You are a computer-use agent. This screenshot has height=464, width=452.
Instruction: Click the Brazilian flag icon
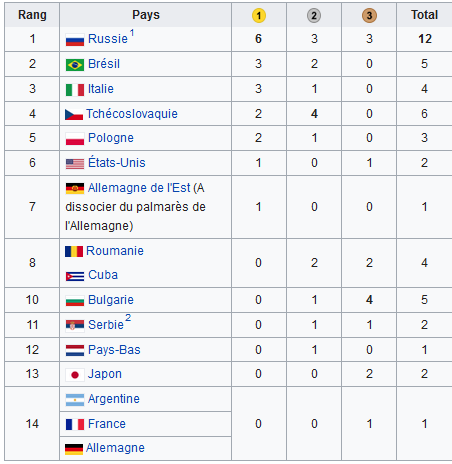(75, 65)
